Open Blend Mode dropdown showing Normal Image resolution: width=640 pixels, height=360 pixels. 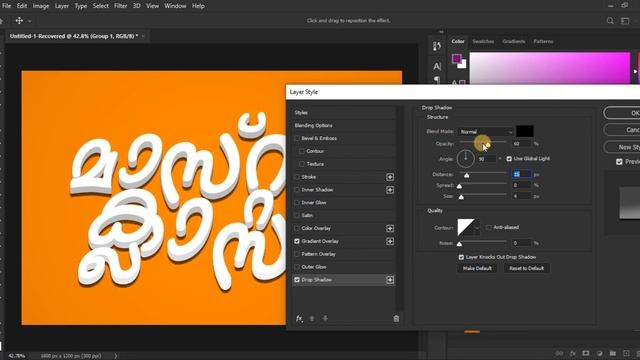[486, 132]
